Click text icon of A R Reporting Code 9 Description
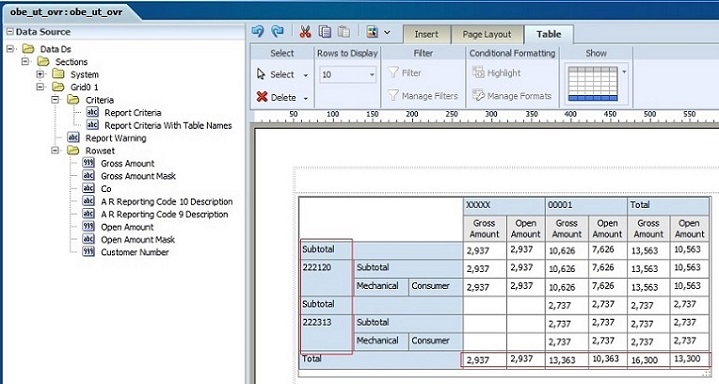 tap(88, 214)
